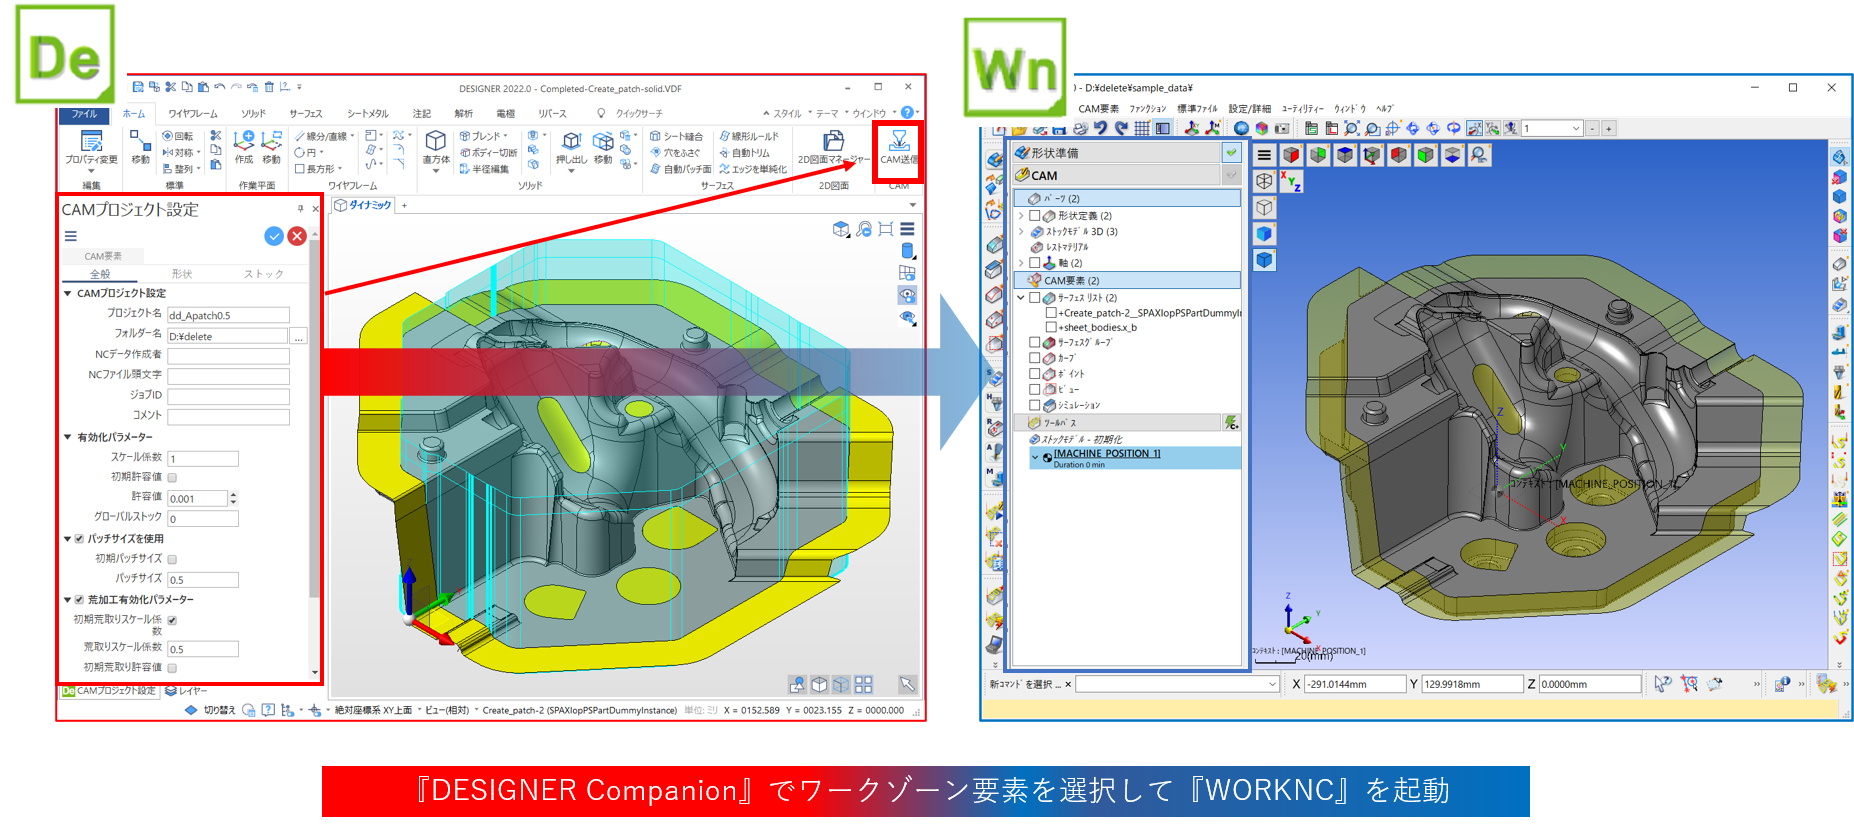Expand the ストックモデル 3D (3) tree node
This screenshot has height=827, width=1854.
tap(1021, 232)
